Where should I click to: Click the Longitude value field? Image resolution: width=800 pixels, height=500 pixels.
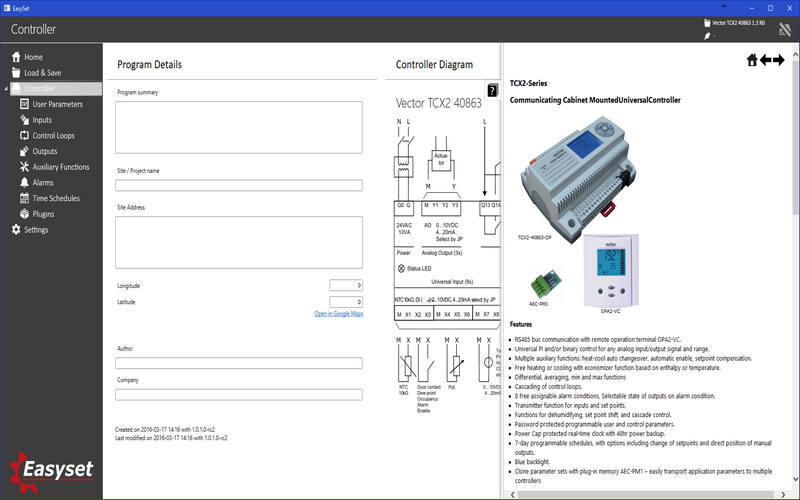(x=346, y=286)
